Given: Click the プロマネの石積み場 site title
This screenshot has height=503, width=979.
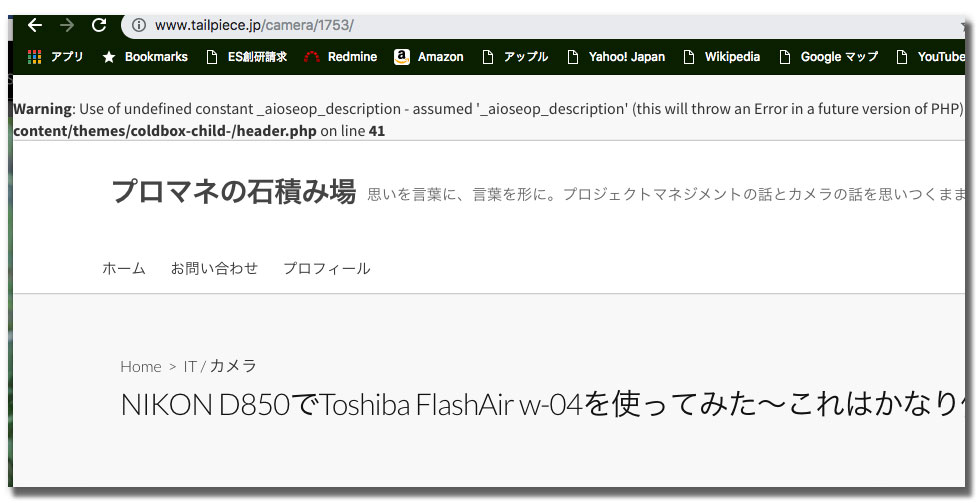Looking at the screenshot, I should (233, 191).
